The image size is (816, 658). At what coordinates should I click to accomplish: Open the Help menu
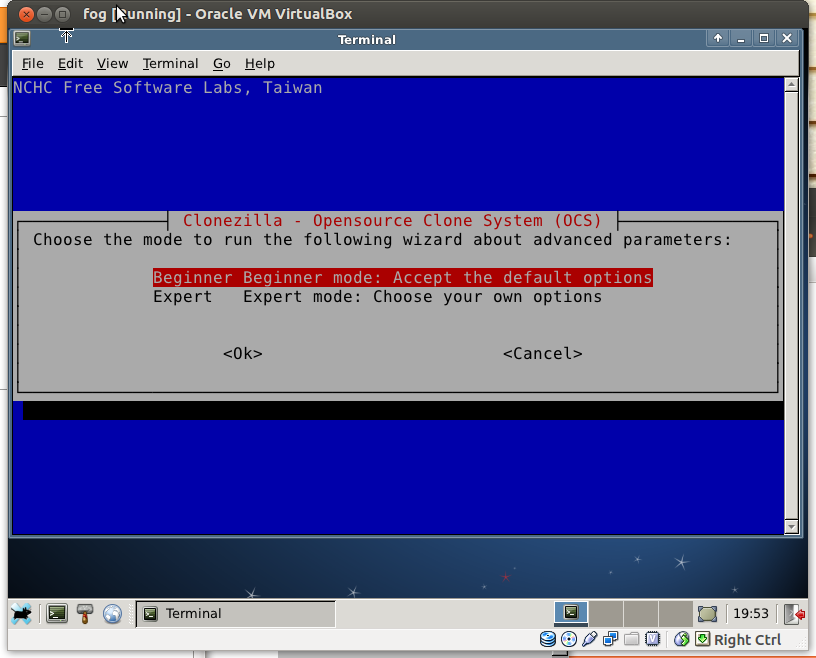(x=259, y=63)
